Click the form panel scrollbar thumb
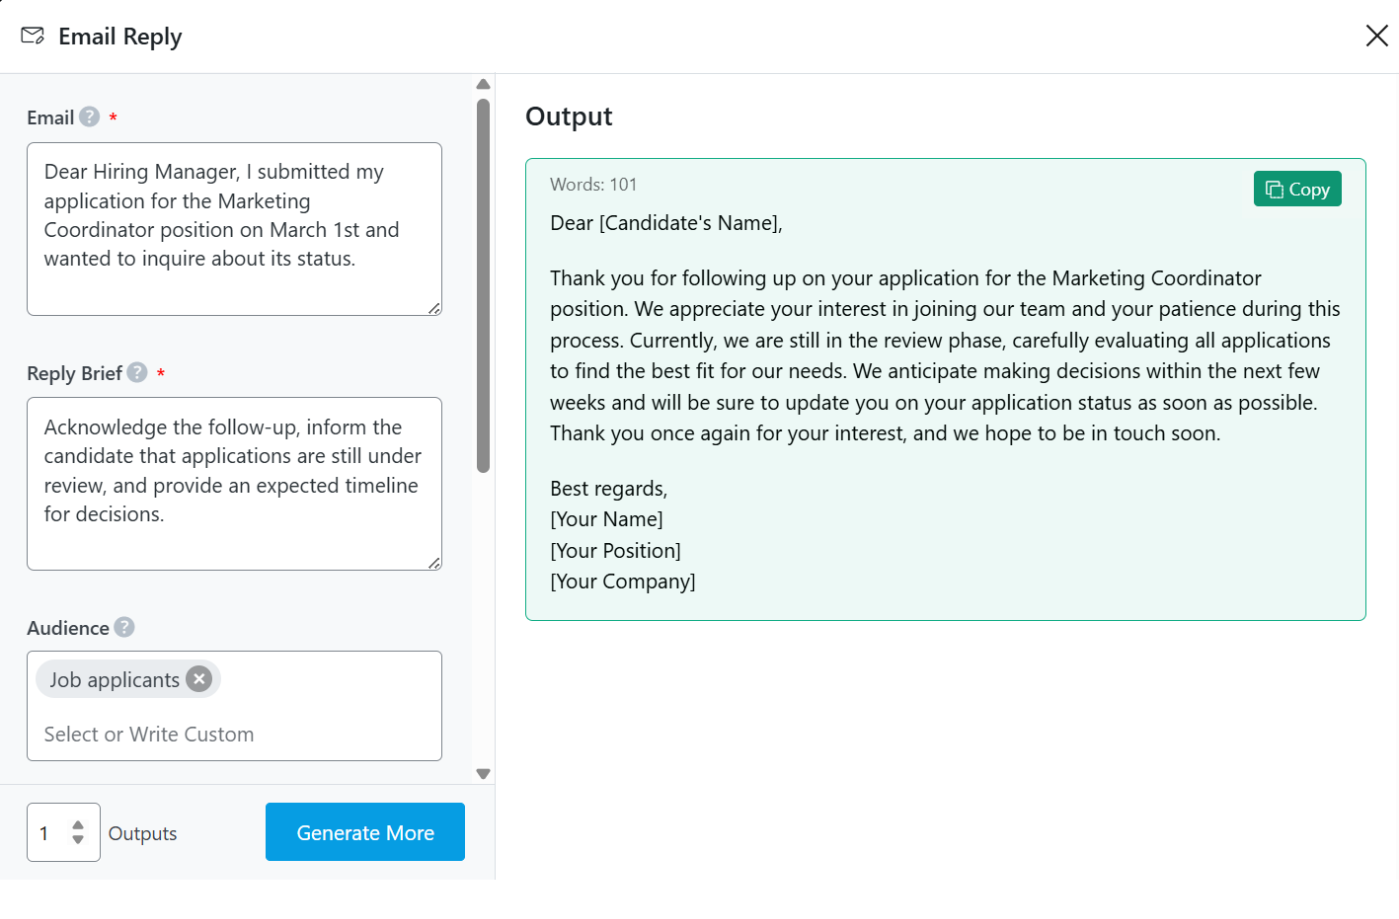Screen dimensions: 1399x919 [x=483, y=285]
